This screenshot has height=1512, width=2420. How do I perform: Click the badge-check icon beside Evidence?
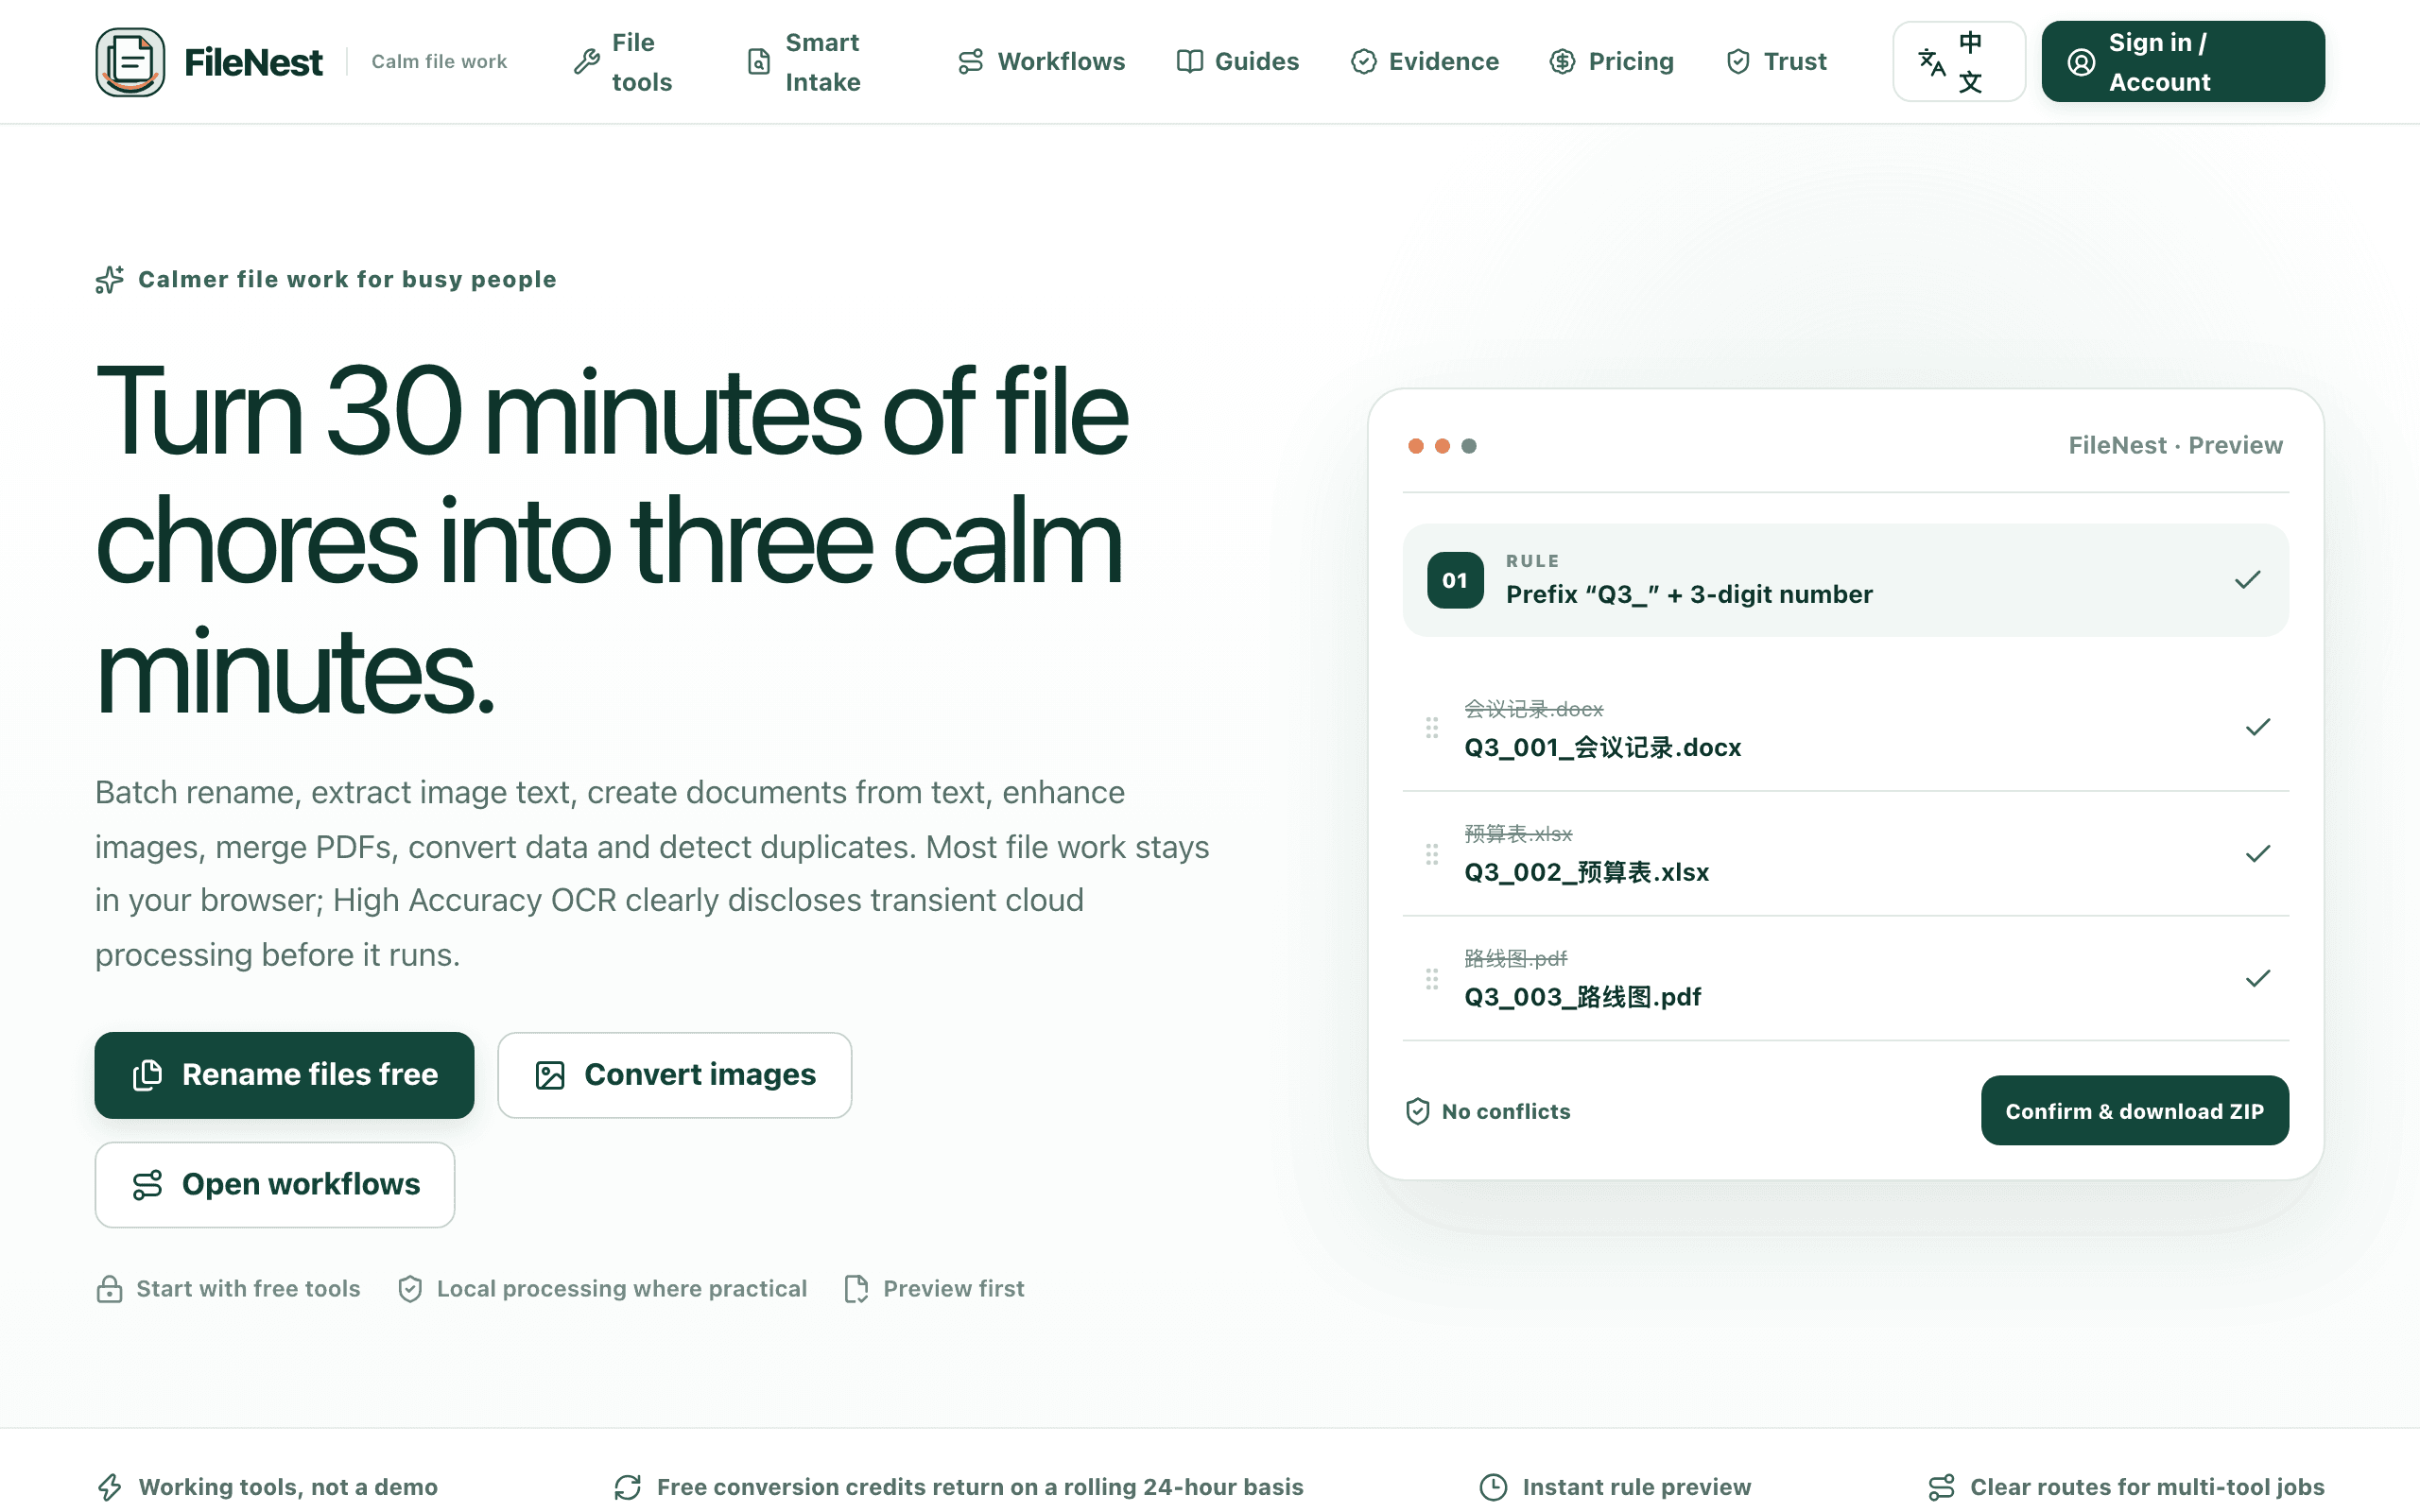pyautogui.click(x=1363, y=62)
